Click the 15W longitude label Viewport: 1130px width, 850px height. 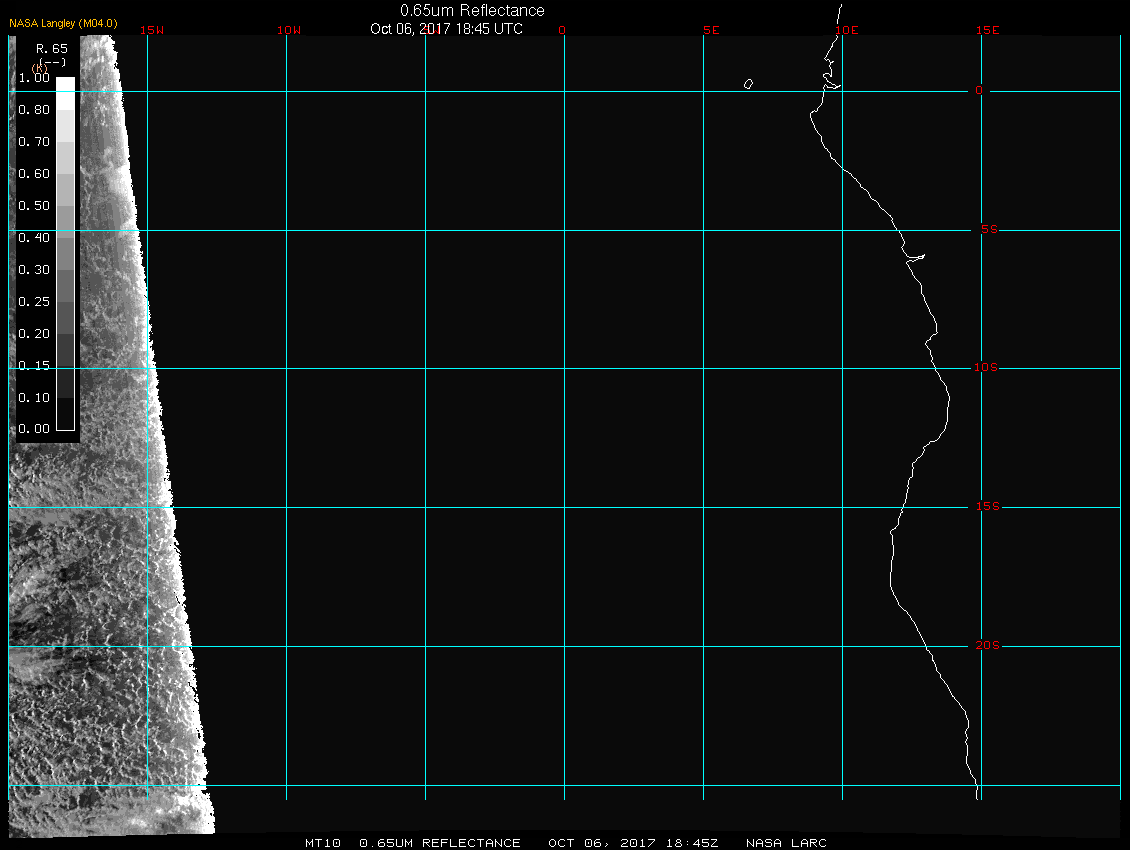(x=152, y=30)
